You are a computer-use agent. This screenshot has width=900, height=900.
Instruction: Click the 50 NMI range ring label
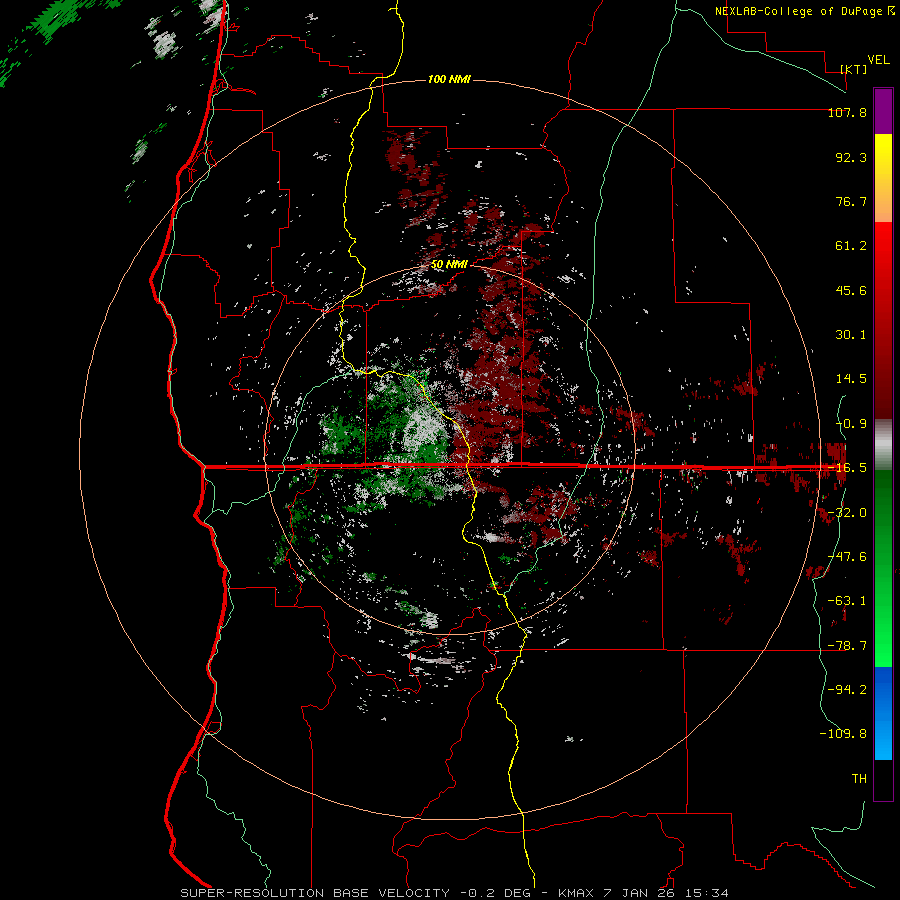point(449,265)
